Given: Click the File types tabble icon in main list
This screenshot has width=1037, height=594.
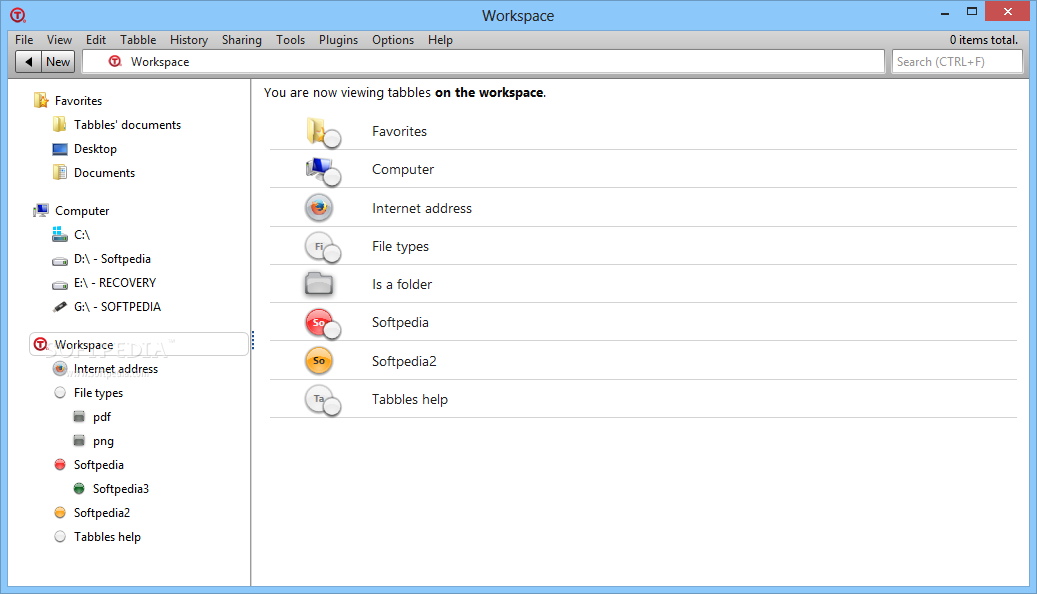Looking at the screenshot, I should click(322, 247).
